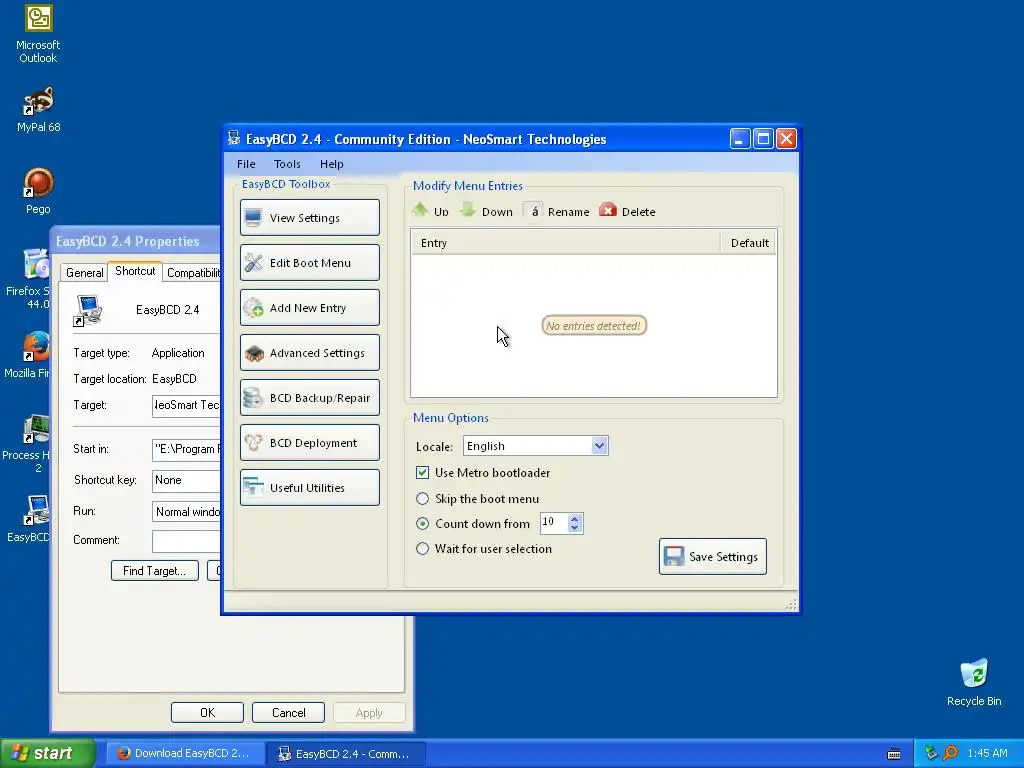
Task: Click OK in the Properties window
Action: [x=207, y=712]
